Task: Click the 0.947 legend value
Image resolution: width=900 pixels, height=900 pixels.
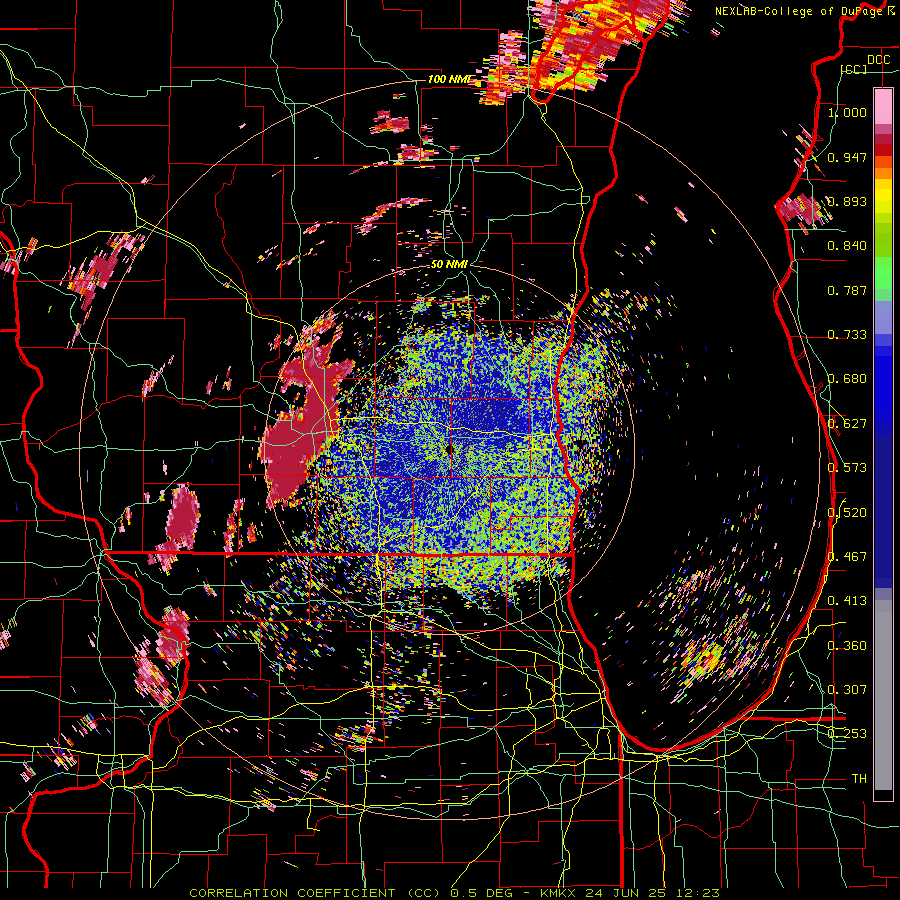Action: (847, 157)
